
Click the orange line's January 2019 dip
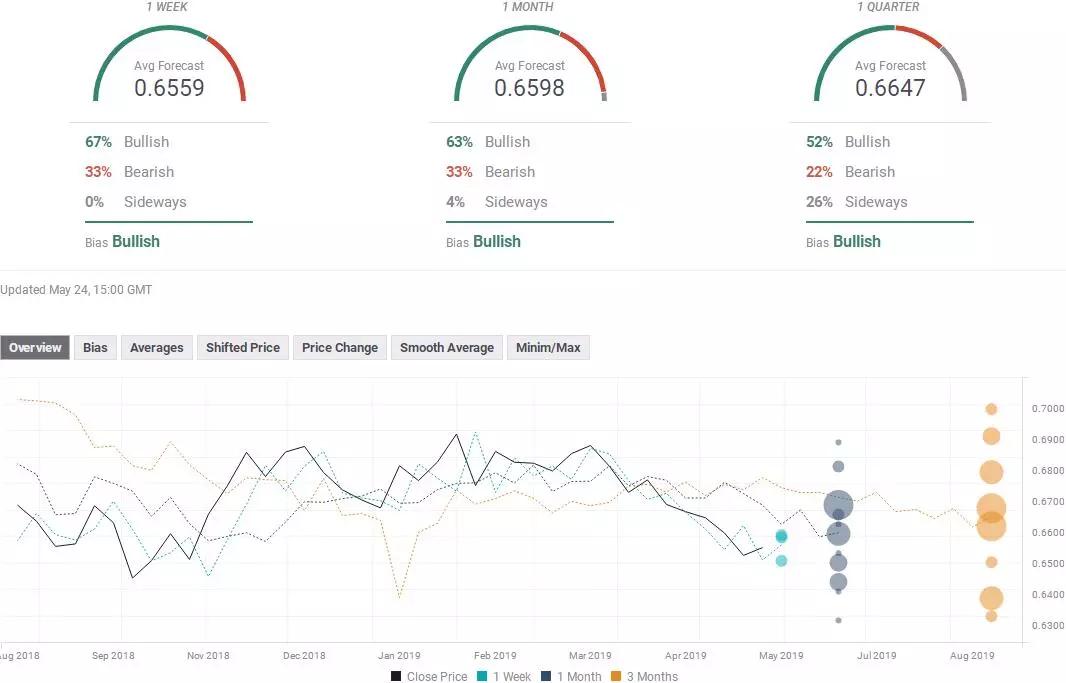pyautogui.click(x=400, y=597)
